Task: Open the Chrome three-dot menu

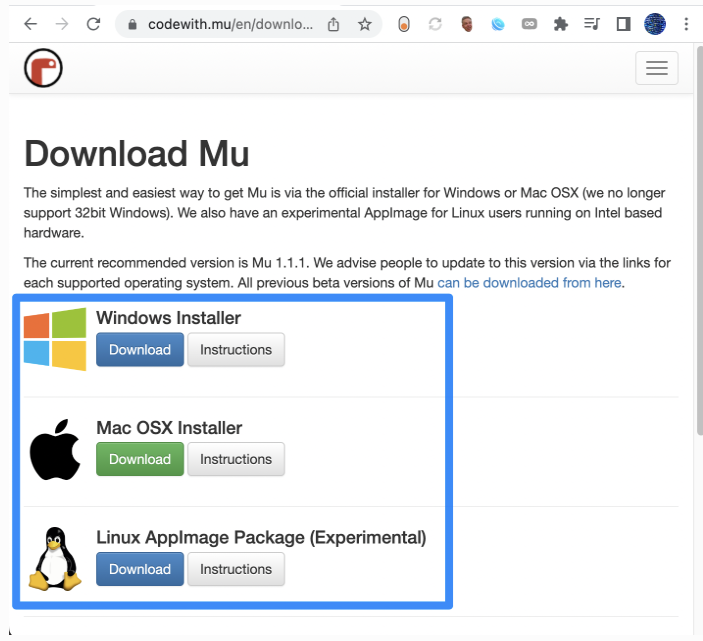Action: click(x=686, y=24)
